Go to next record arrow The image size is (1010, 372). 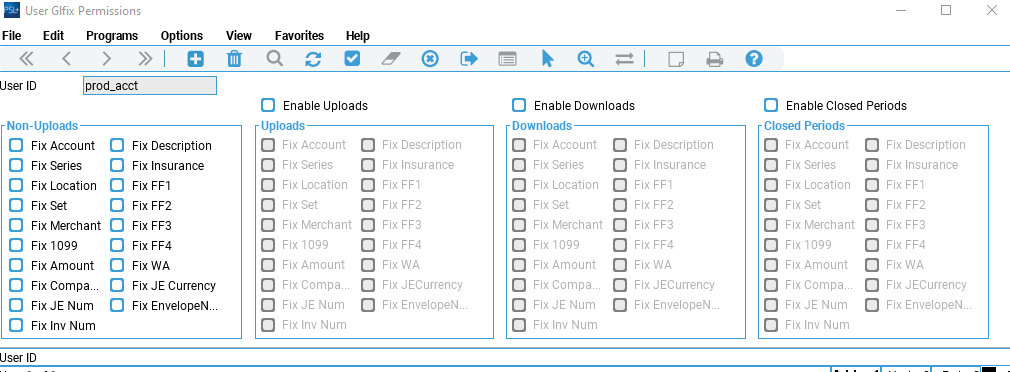coord(107,59)
